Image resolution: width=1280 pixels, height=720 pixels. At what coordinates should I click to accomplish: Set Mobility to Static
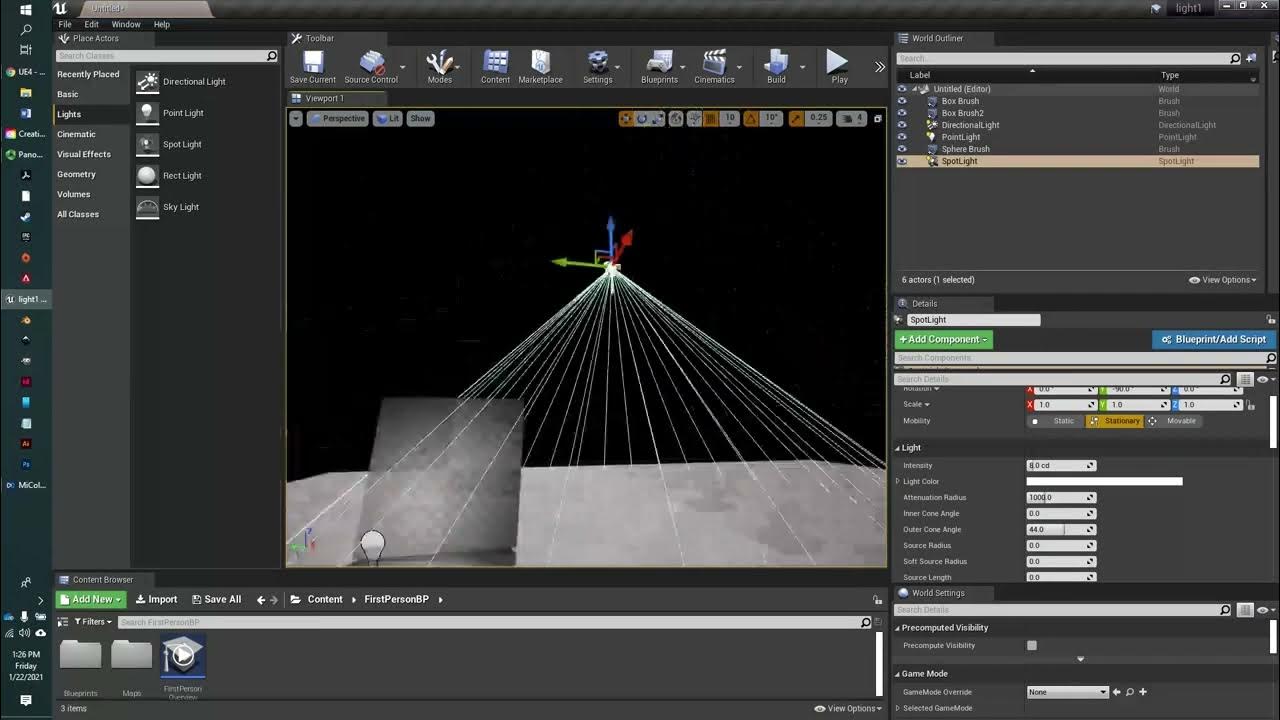[x=1055, y=421]
